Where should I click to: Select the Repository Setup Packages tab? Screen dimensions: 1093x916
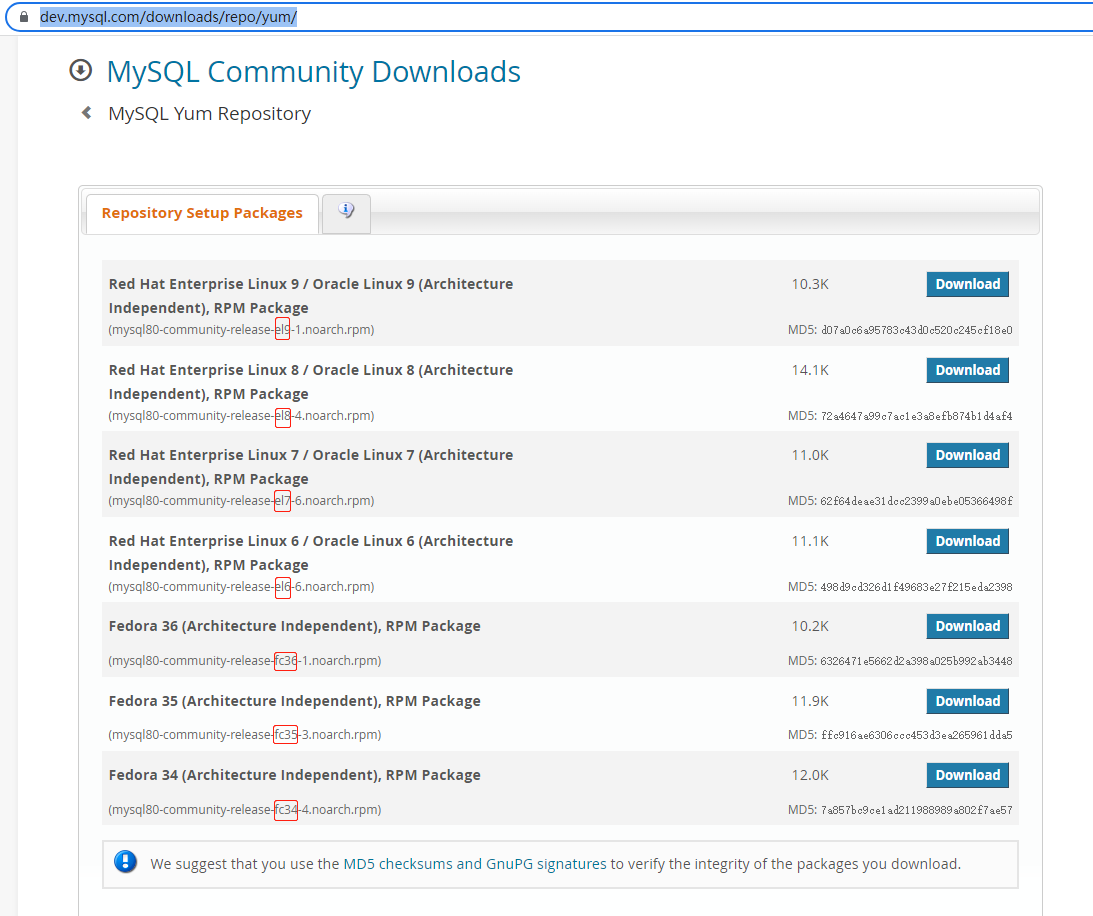202,213
